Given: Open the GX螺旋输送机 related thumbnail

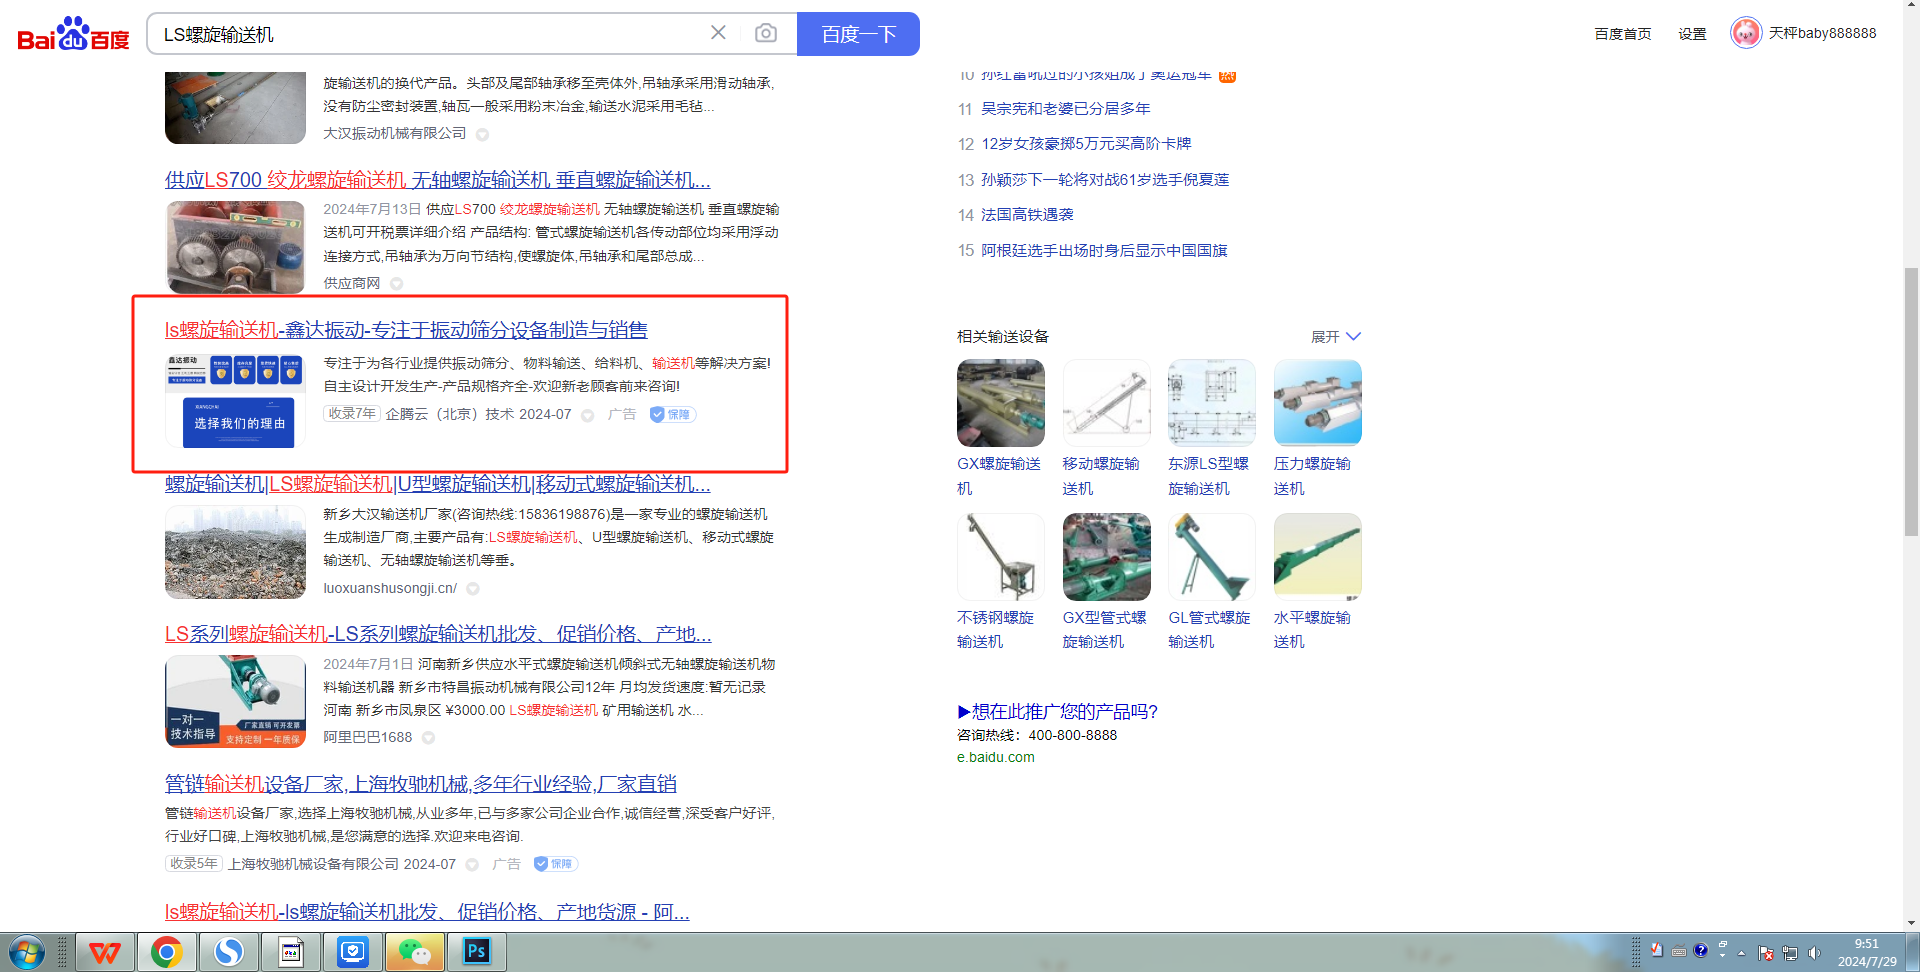Looking at the screenshot, I should 1001,403.
